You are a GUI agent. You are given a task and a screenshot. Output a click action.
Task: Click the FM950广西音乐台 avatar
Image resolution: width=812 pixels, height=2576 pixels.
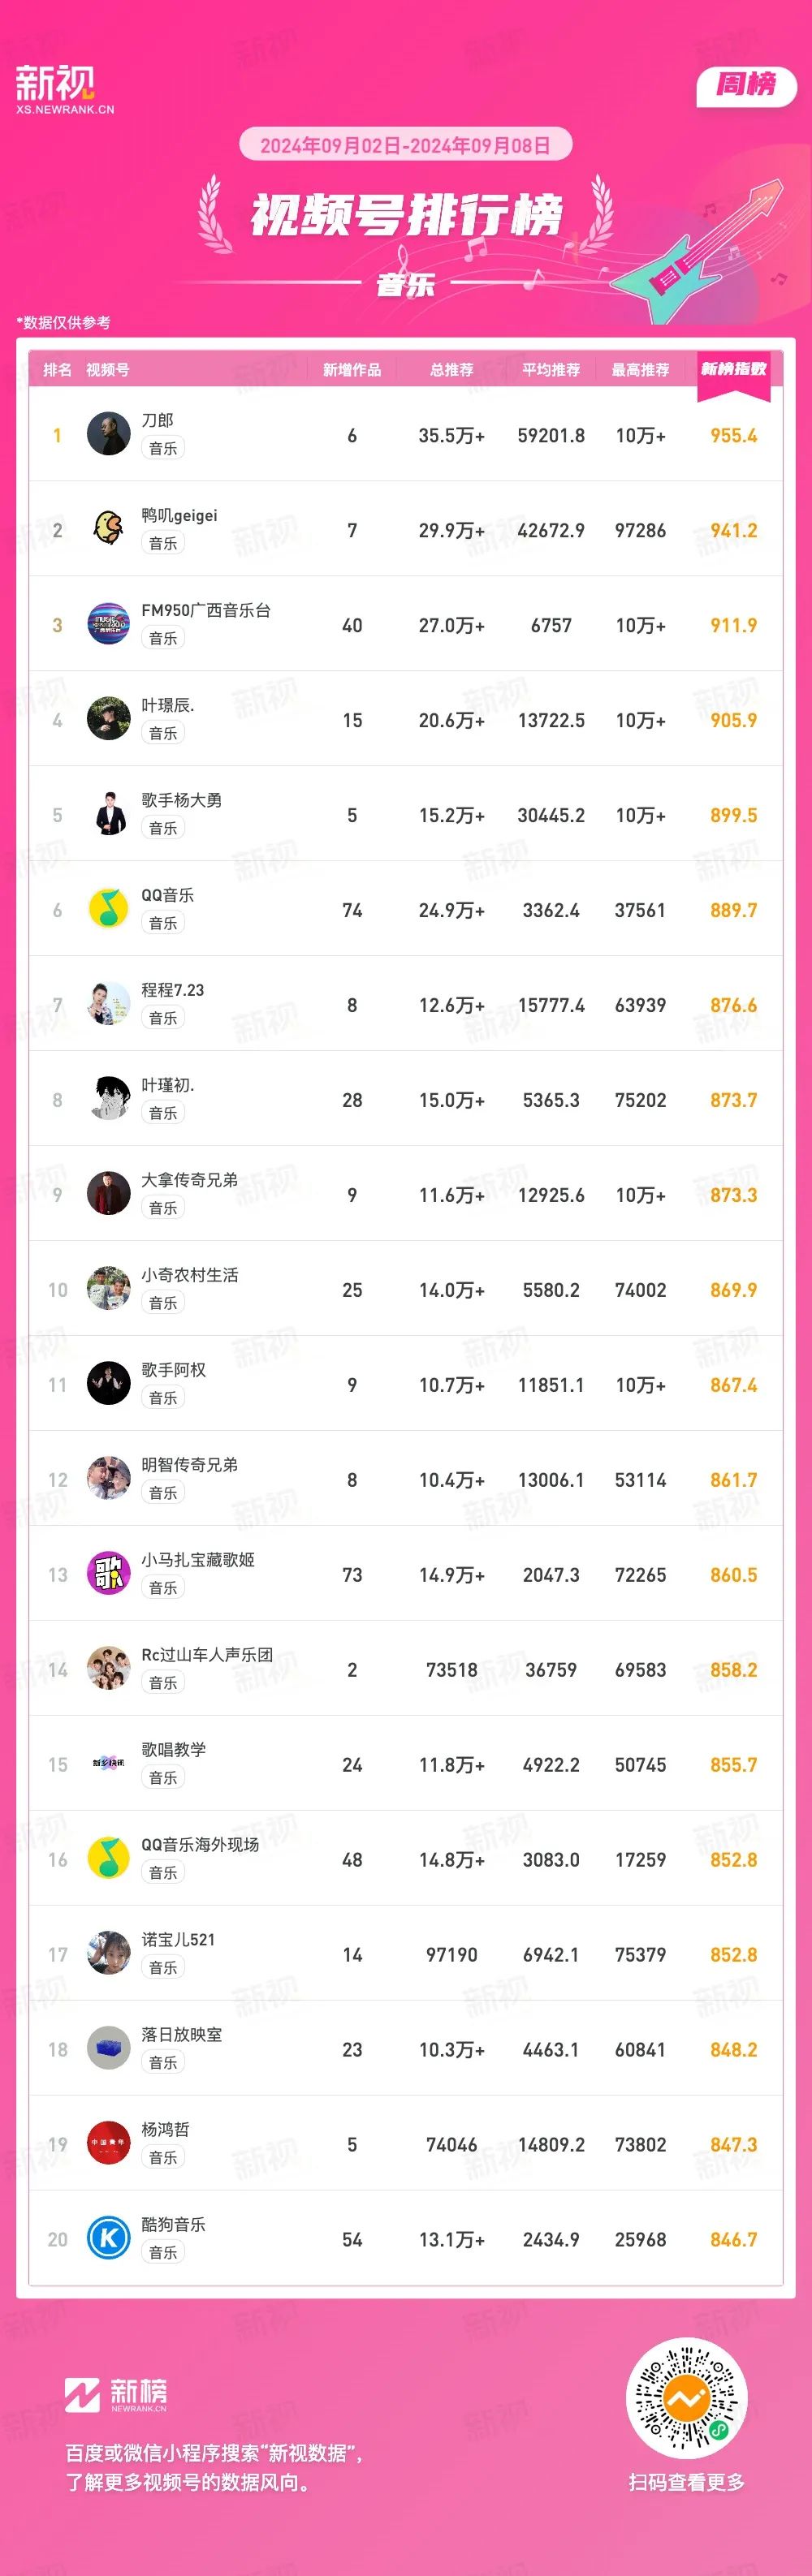pyautogui.click(x=108, y=624)
